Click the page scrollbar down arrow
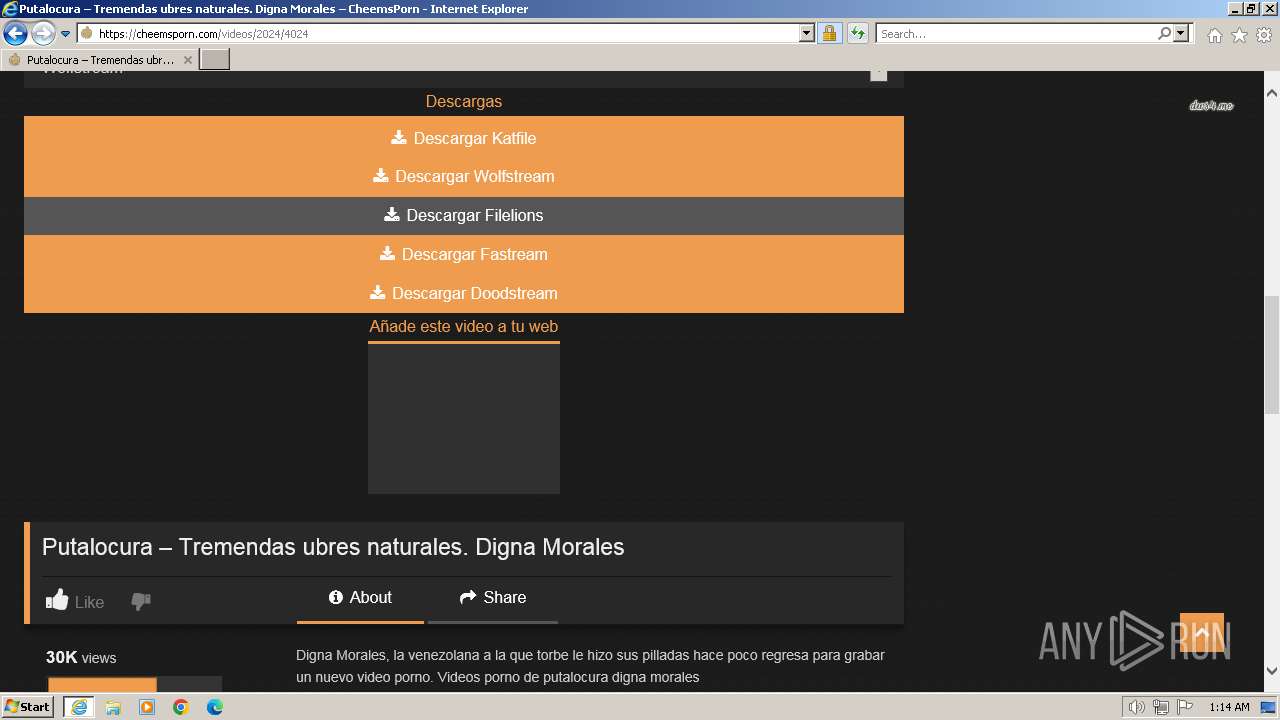Screen dimensions: 1280x720 1272,672
